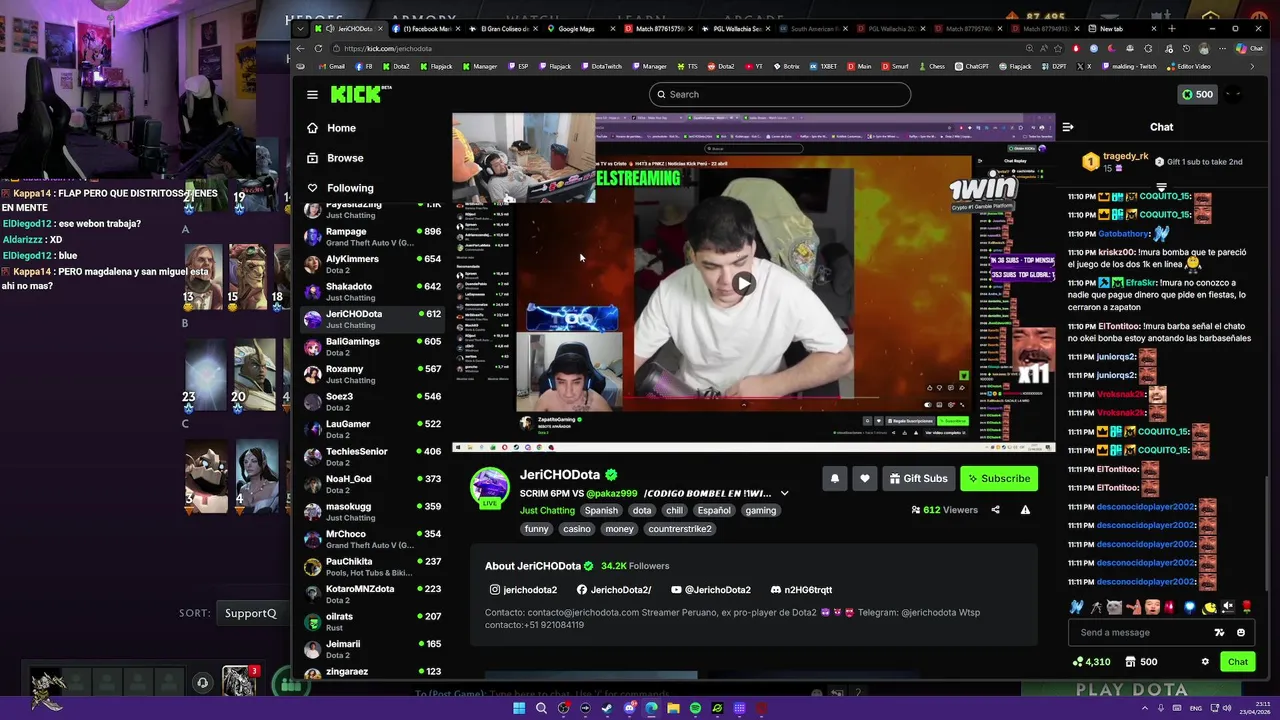
Task: Click the stream play button overlay
Action: point(743,283)
